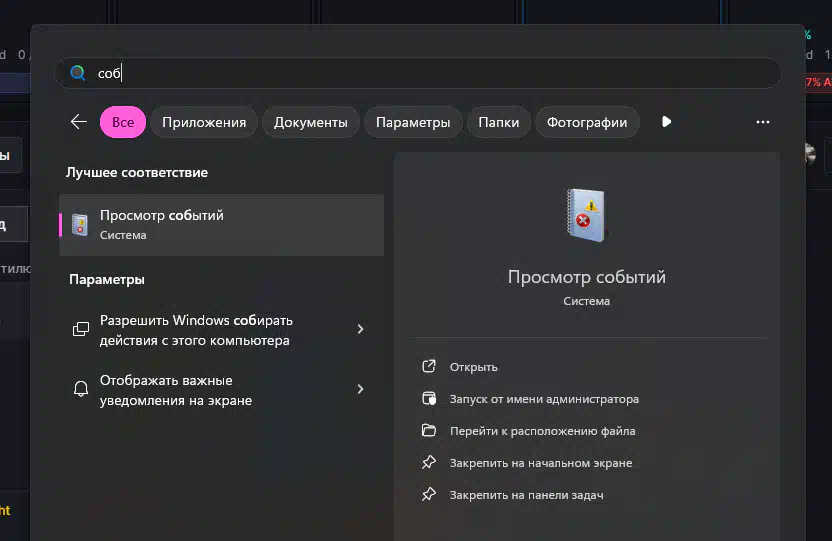This screenshot has width=832, height=541.
Task: Switch to the 'Приложения' filter
Action: pyautogui.click(x=204, y=122)
